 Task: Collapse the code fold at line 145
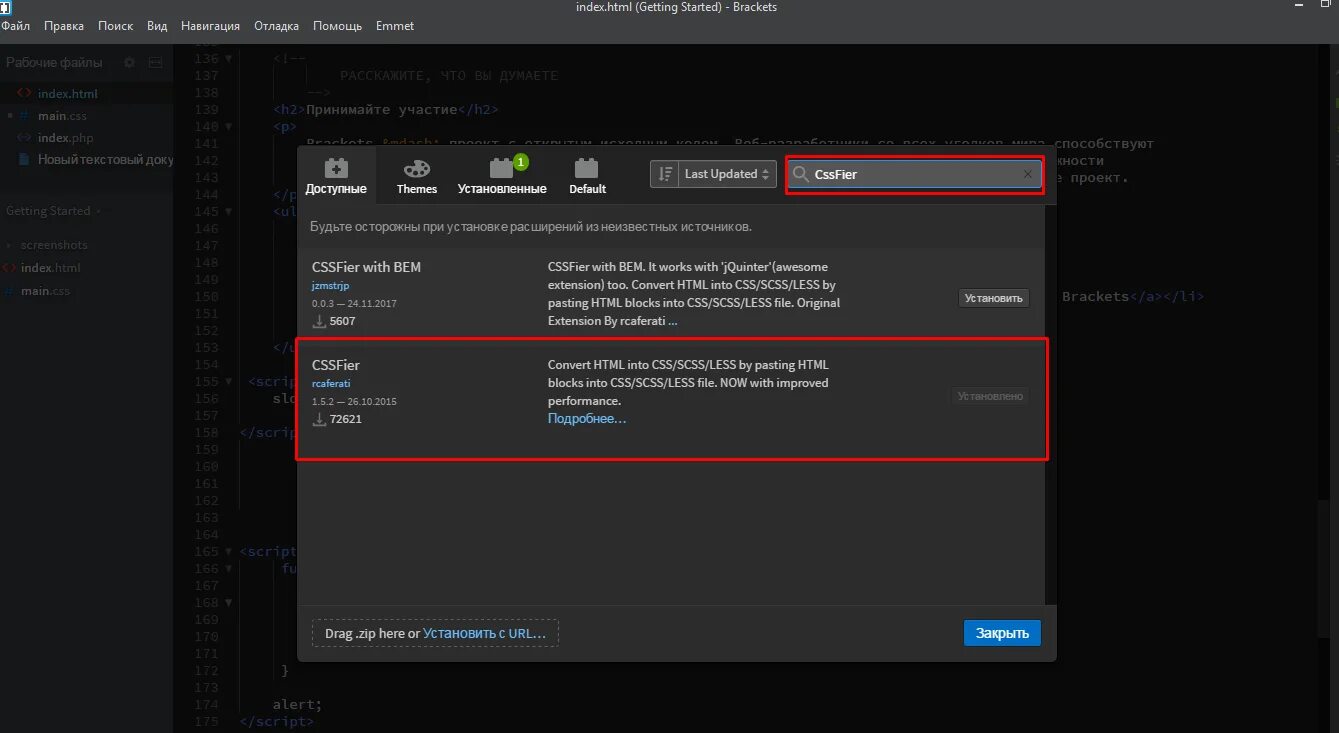[x=228, y=212]
